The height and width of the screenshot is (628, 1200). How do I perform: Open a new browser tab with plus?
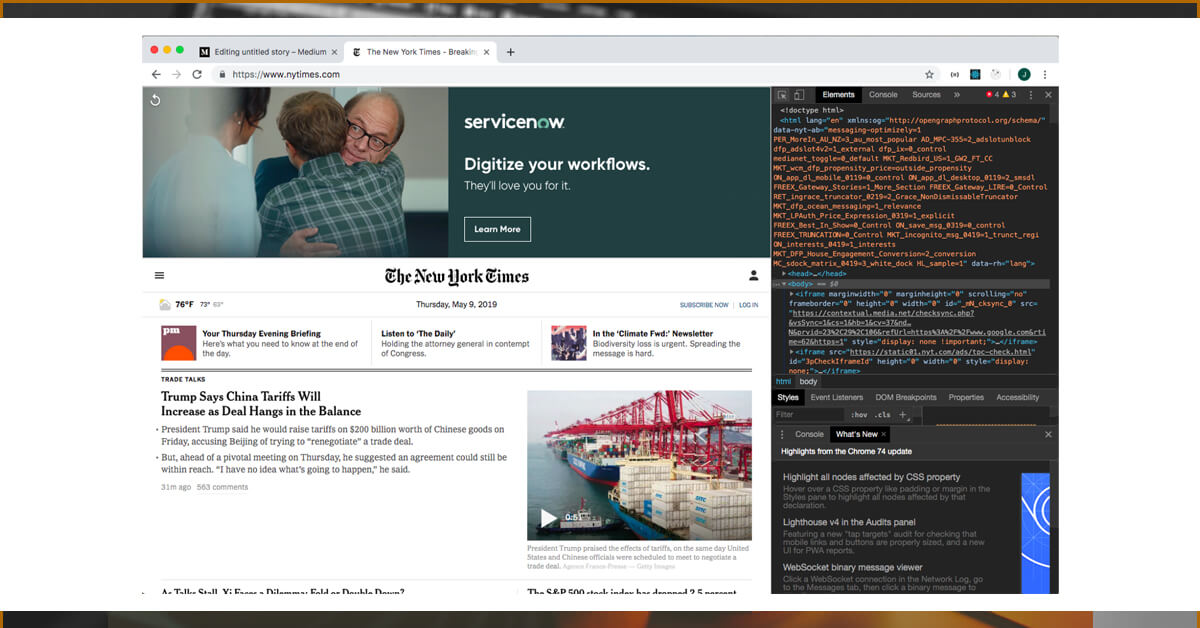point(511,52)
